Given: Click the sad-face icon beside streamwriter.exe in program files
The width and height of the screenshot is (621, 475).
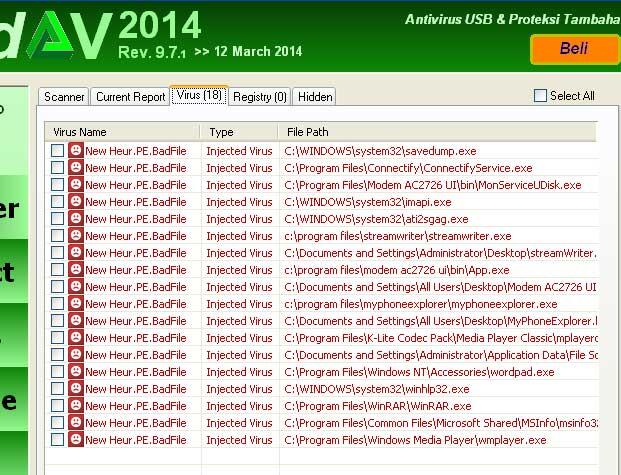Looking at the screenshot, I should [x=76, y=236].
